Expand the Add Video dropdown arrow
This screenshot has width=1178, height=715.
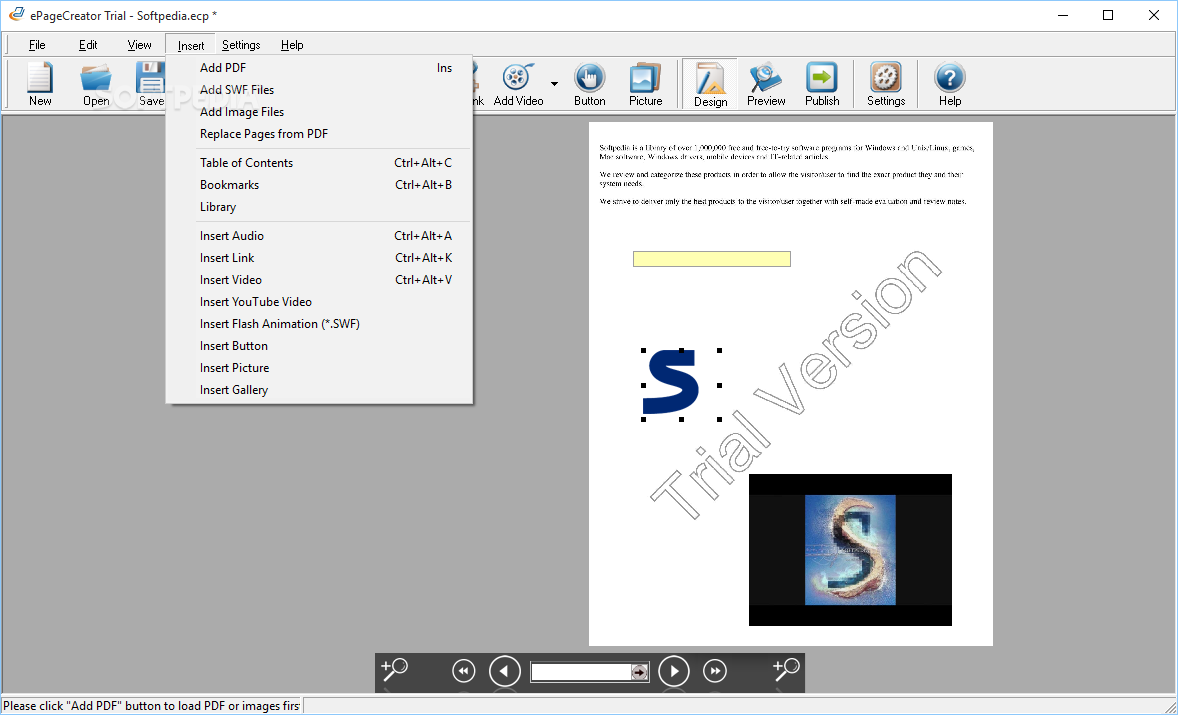tap(554, 83)
